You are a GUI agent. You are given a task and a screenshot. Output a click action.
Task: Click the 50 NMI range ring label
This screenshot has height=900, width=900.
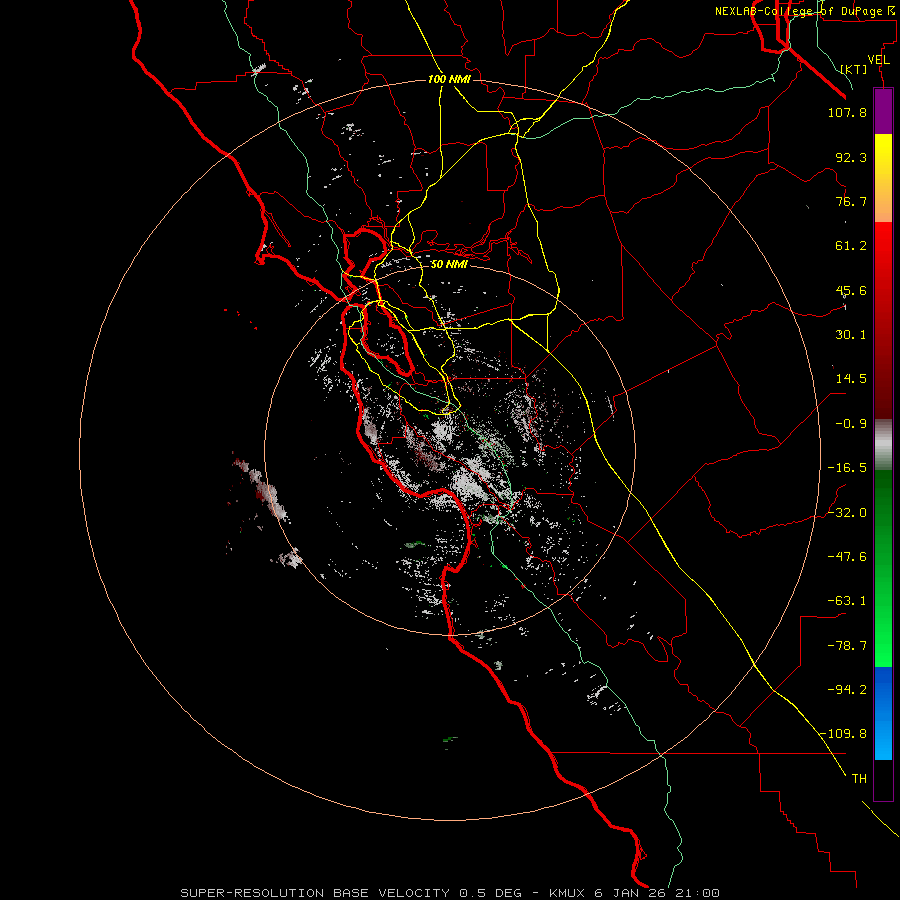(x=449, y=264)
